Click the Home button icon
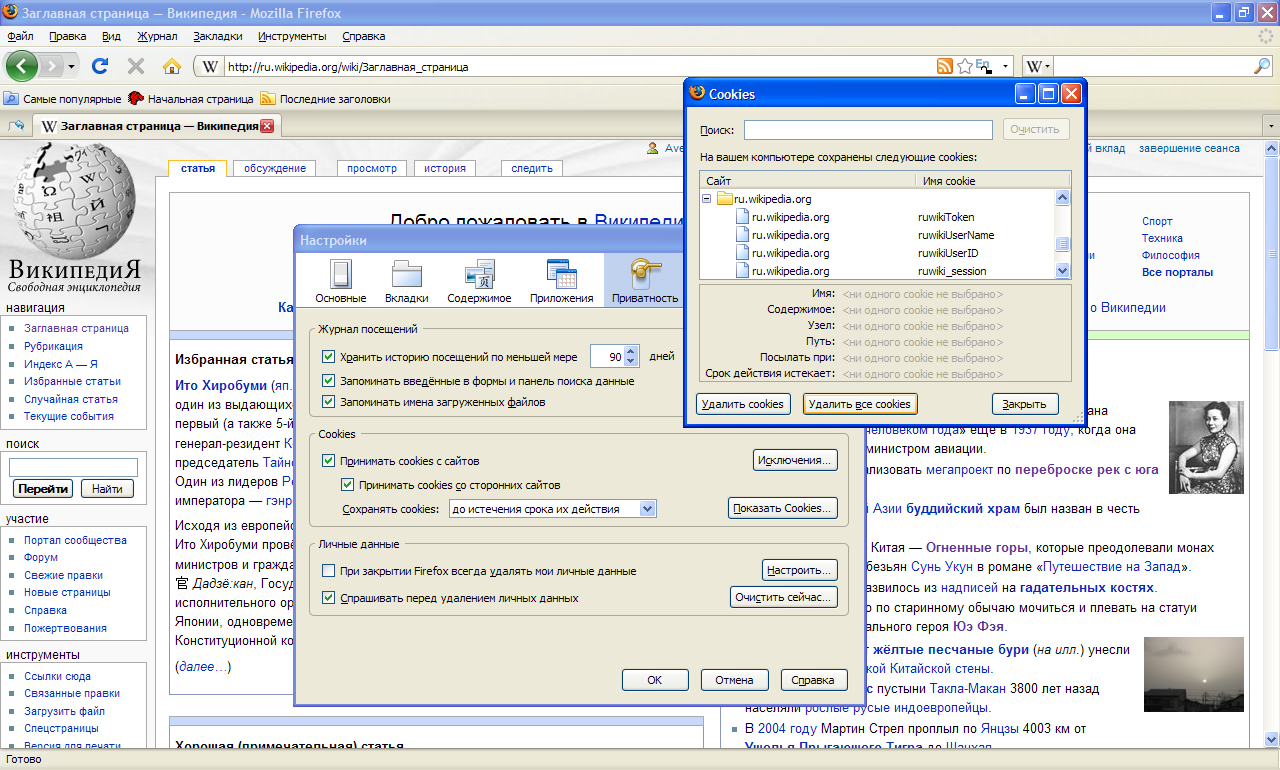The width and height of the screenshot is (1280, 770). [171, 67]
